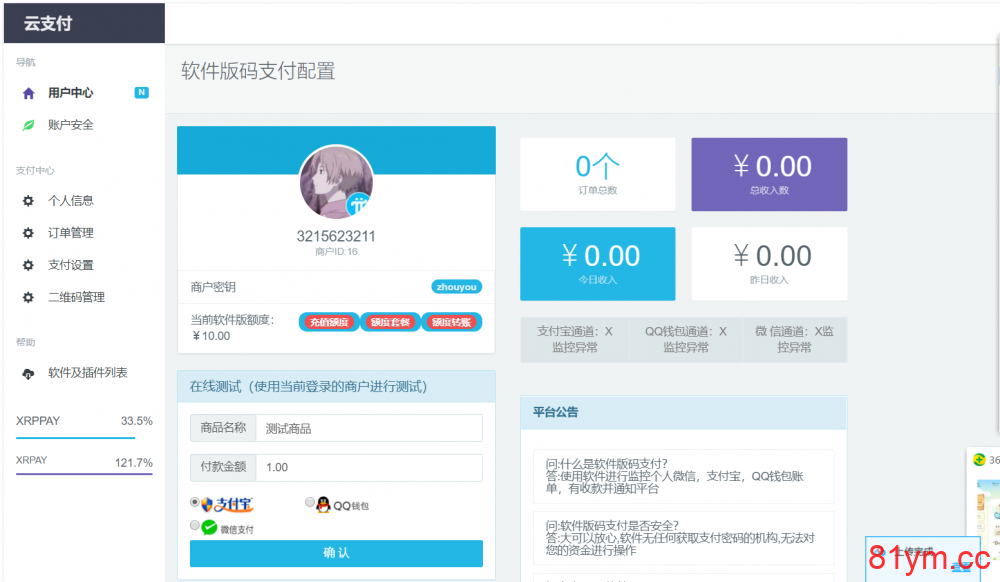Click the XRPPAY 33.5% progress bar
Image resolution: width=1000 pixels, height=582 pixels.
[84, 438]
